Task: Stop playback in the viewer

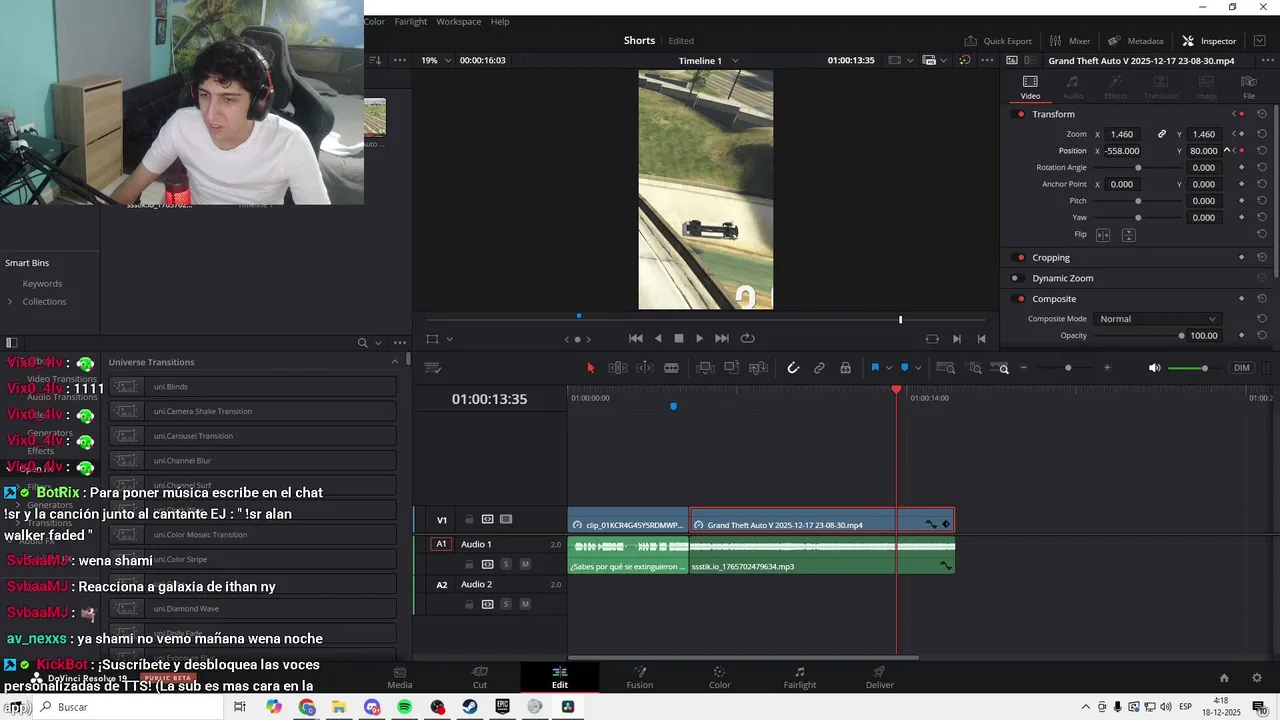Action: click(x=678, y=339)
